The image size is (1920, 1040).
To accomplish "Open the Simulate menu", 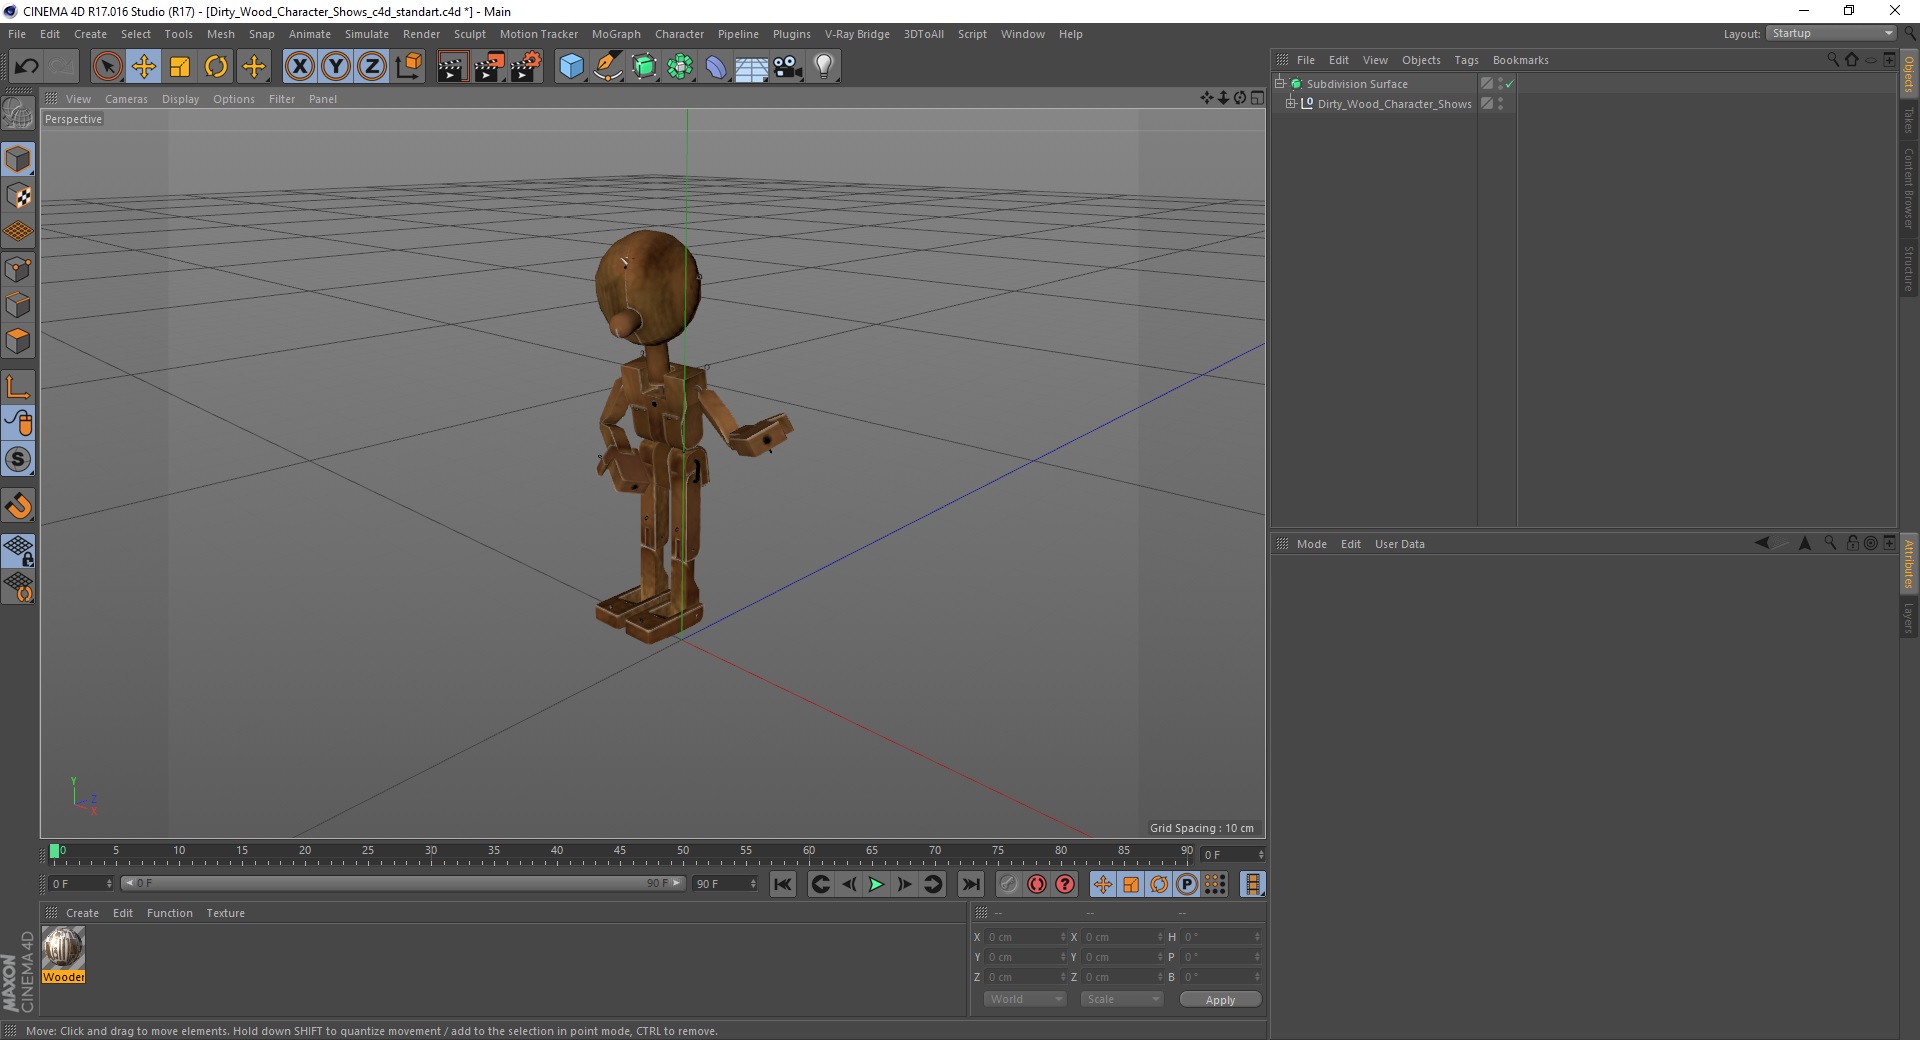I will [367, 34].
